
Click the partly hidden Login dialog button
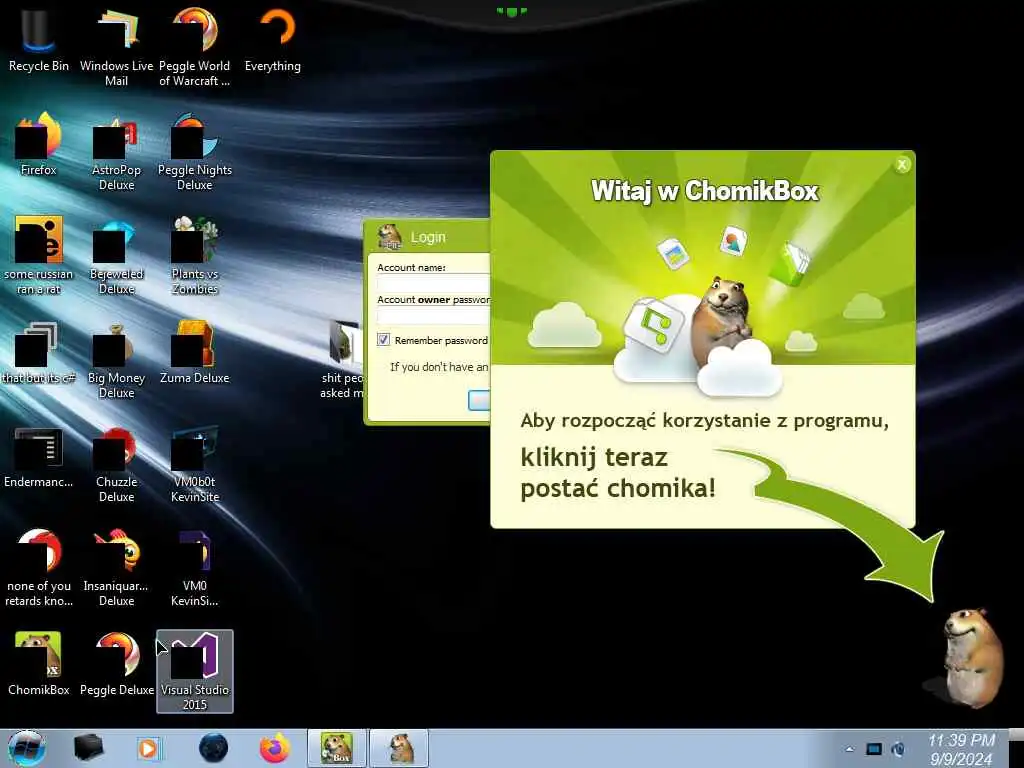tap(479, 400)
